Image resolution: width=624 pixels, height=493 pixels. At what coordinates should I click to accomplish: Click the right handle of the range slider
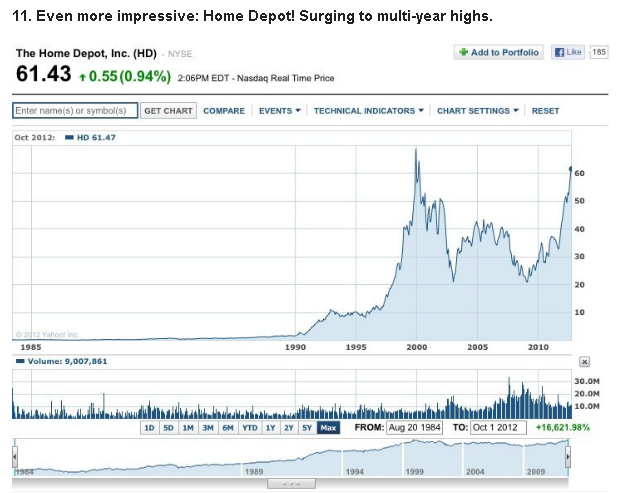click(568, 456)
